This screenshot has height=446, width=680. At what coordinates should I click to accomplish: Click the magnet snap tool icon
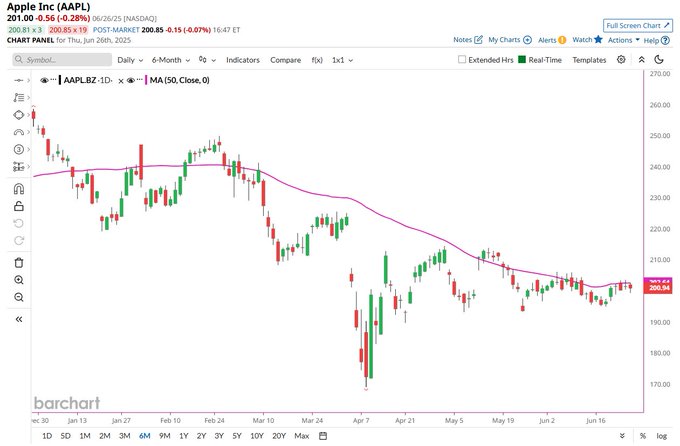click(x=18, y=188)
